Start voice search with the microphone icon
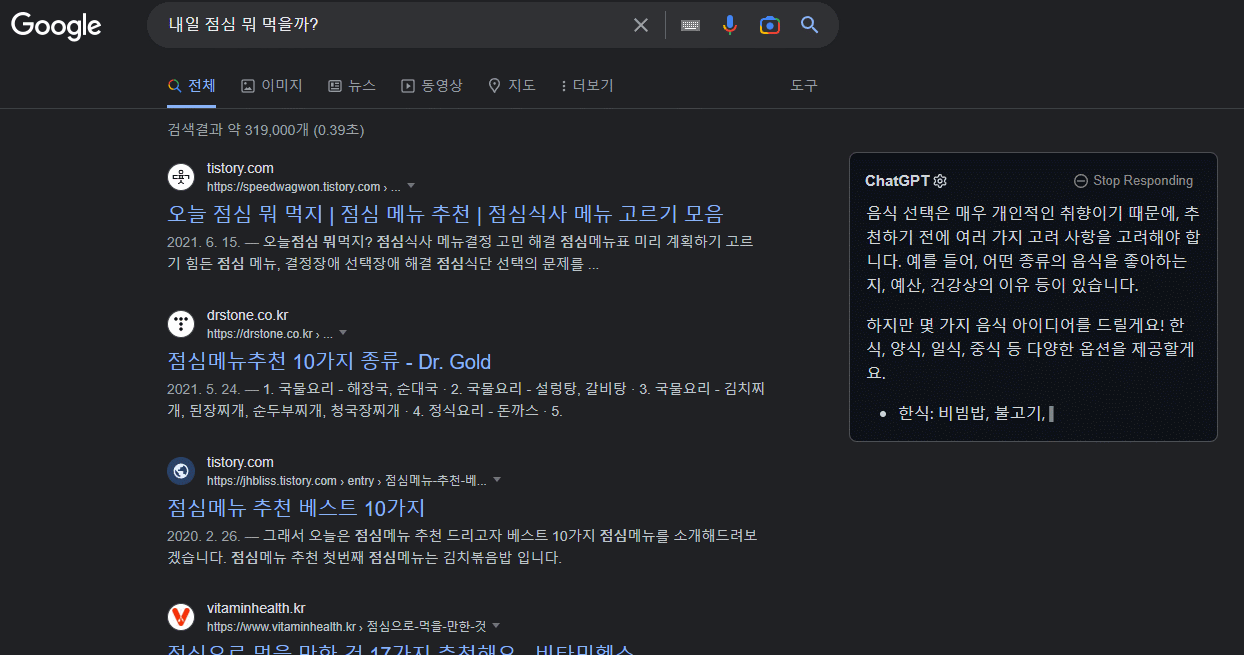Image resolution: width=1244 pixels, height=655 pixels. tap(730, 25)
